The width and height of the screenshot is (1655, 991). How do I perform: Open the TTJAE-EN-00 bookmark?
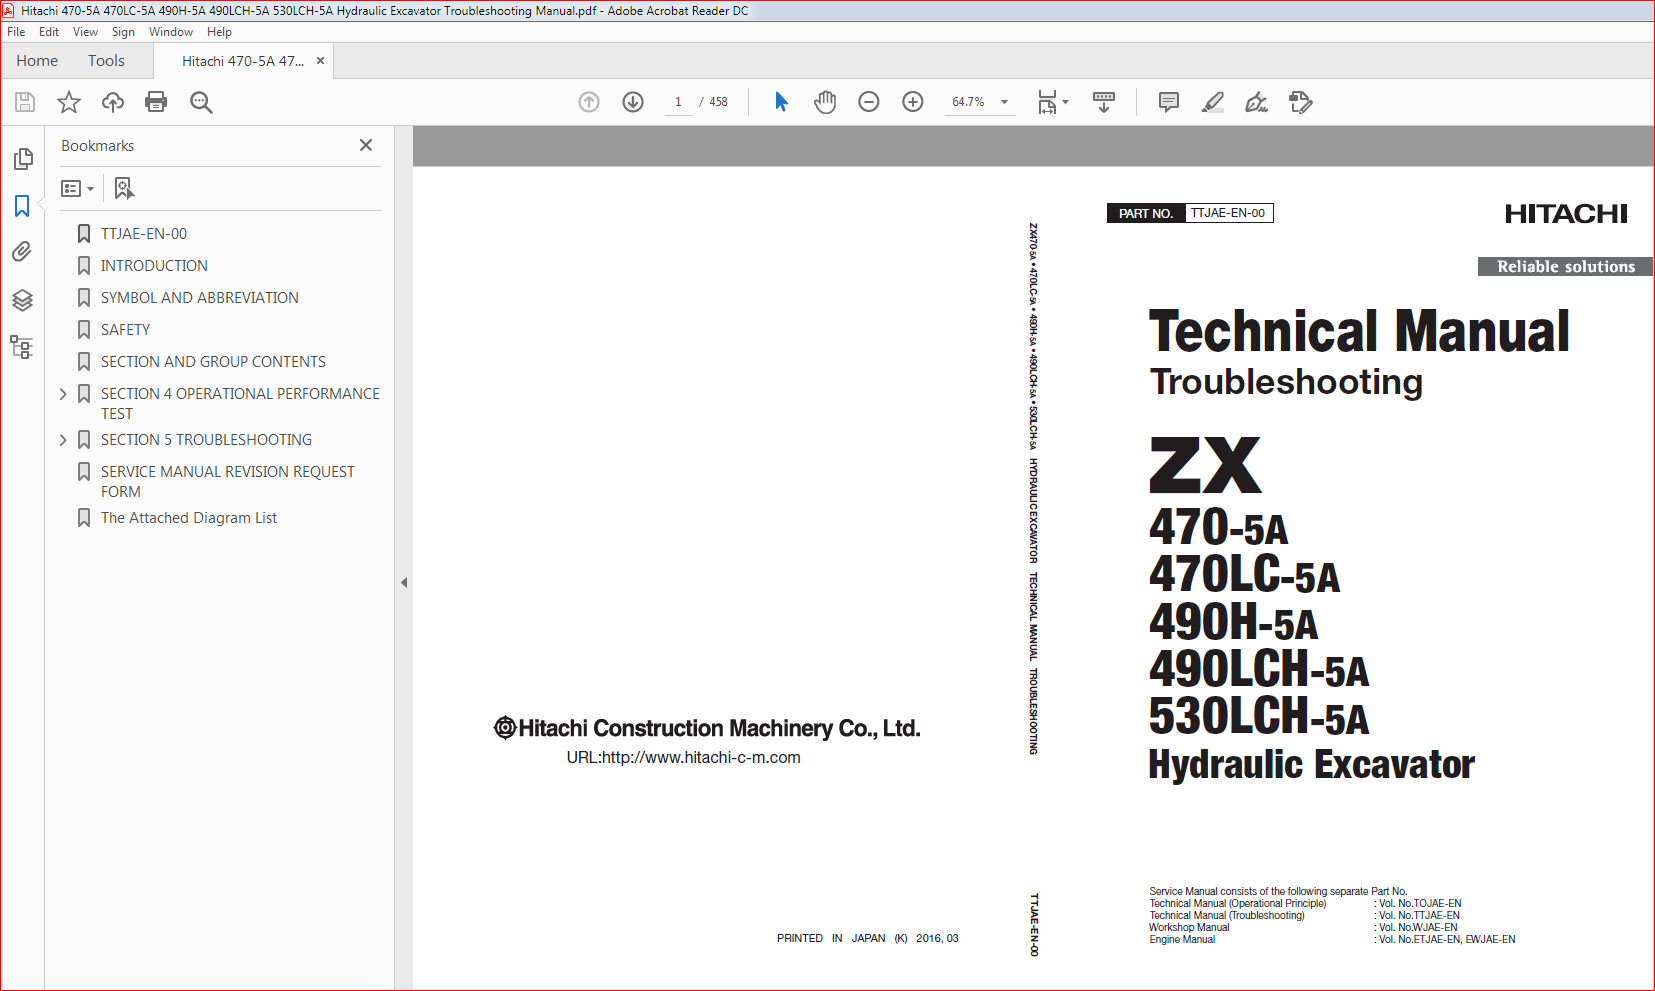coord(143,234)
